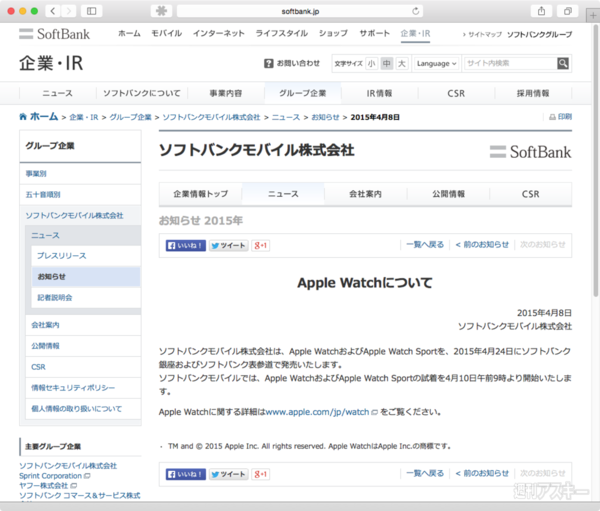Open the Safari share menu icon

pos(541,11)
